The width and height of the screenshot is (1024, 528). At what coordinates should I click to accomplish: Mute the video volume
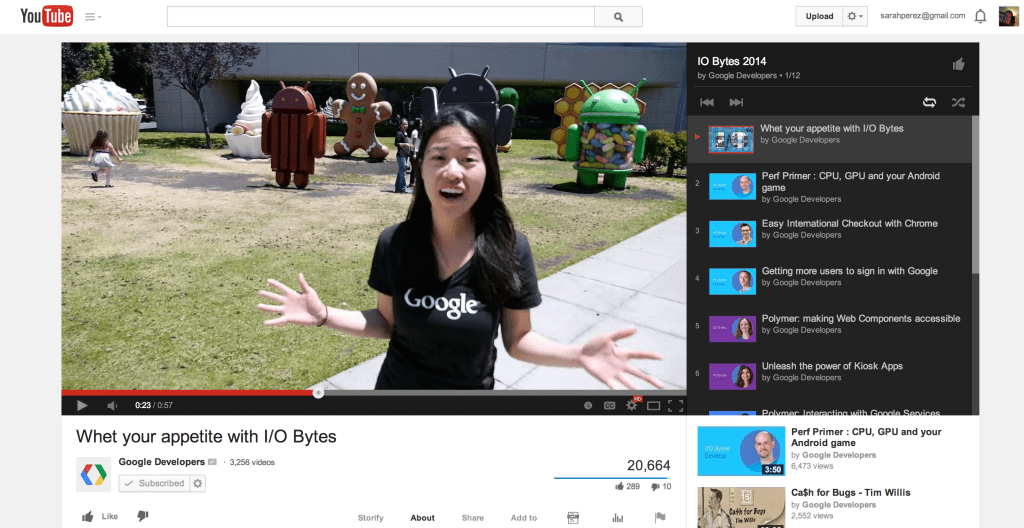coord(112,405)
